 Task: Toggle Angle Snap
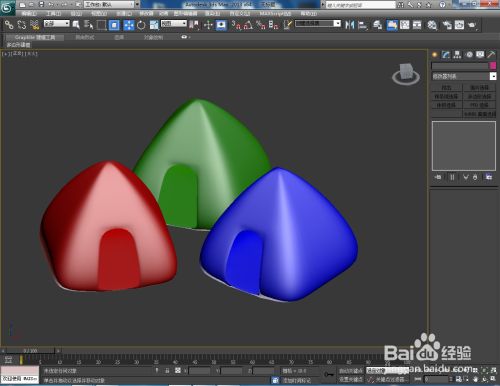tap(248, 25)
